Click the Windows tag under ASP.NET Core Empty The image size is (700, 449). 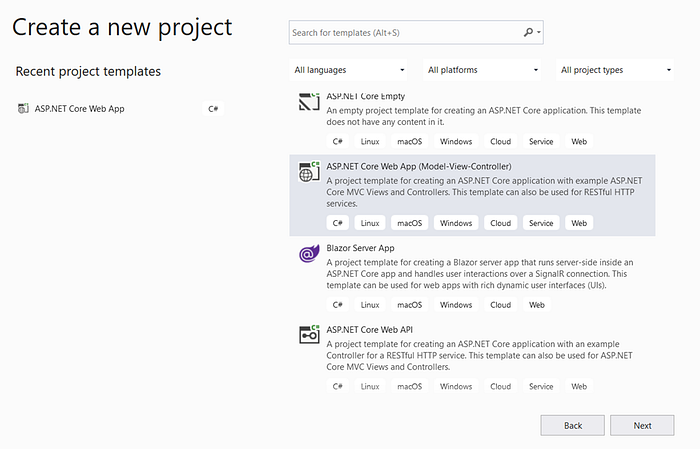[x=456, y=141]
